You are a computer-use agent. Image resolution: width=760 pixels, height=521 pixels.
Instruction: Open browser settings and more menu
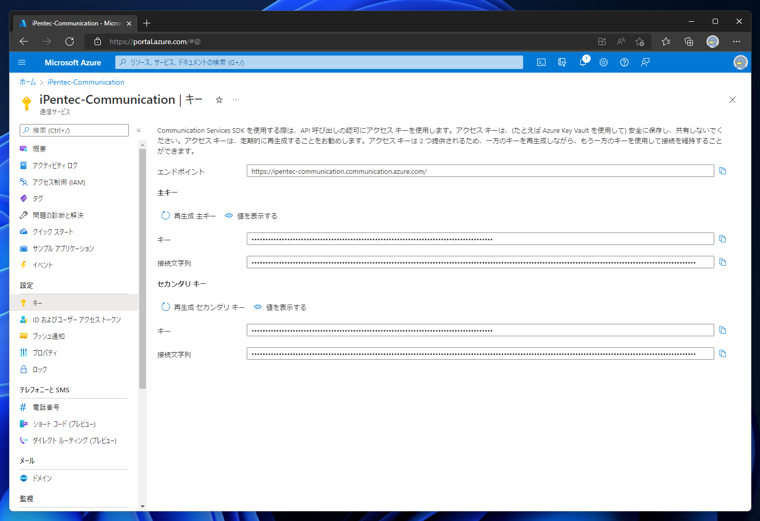[737, 42]
